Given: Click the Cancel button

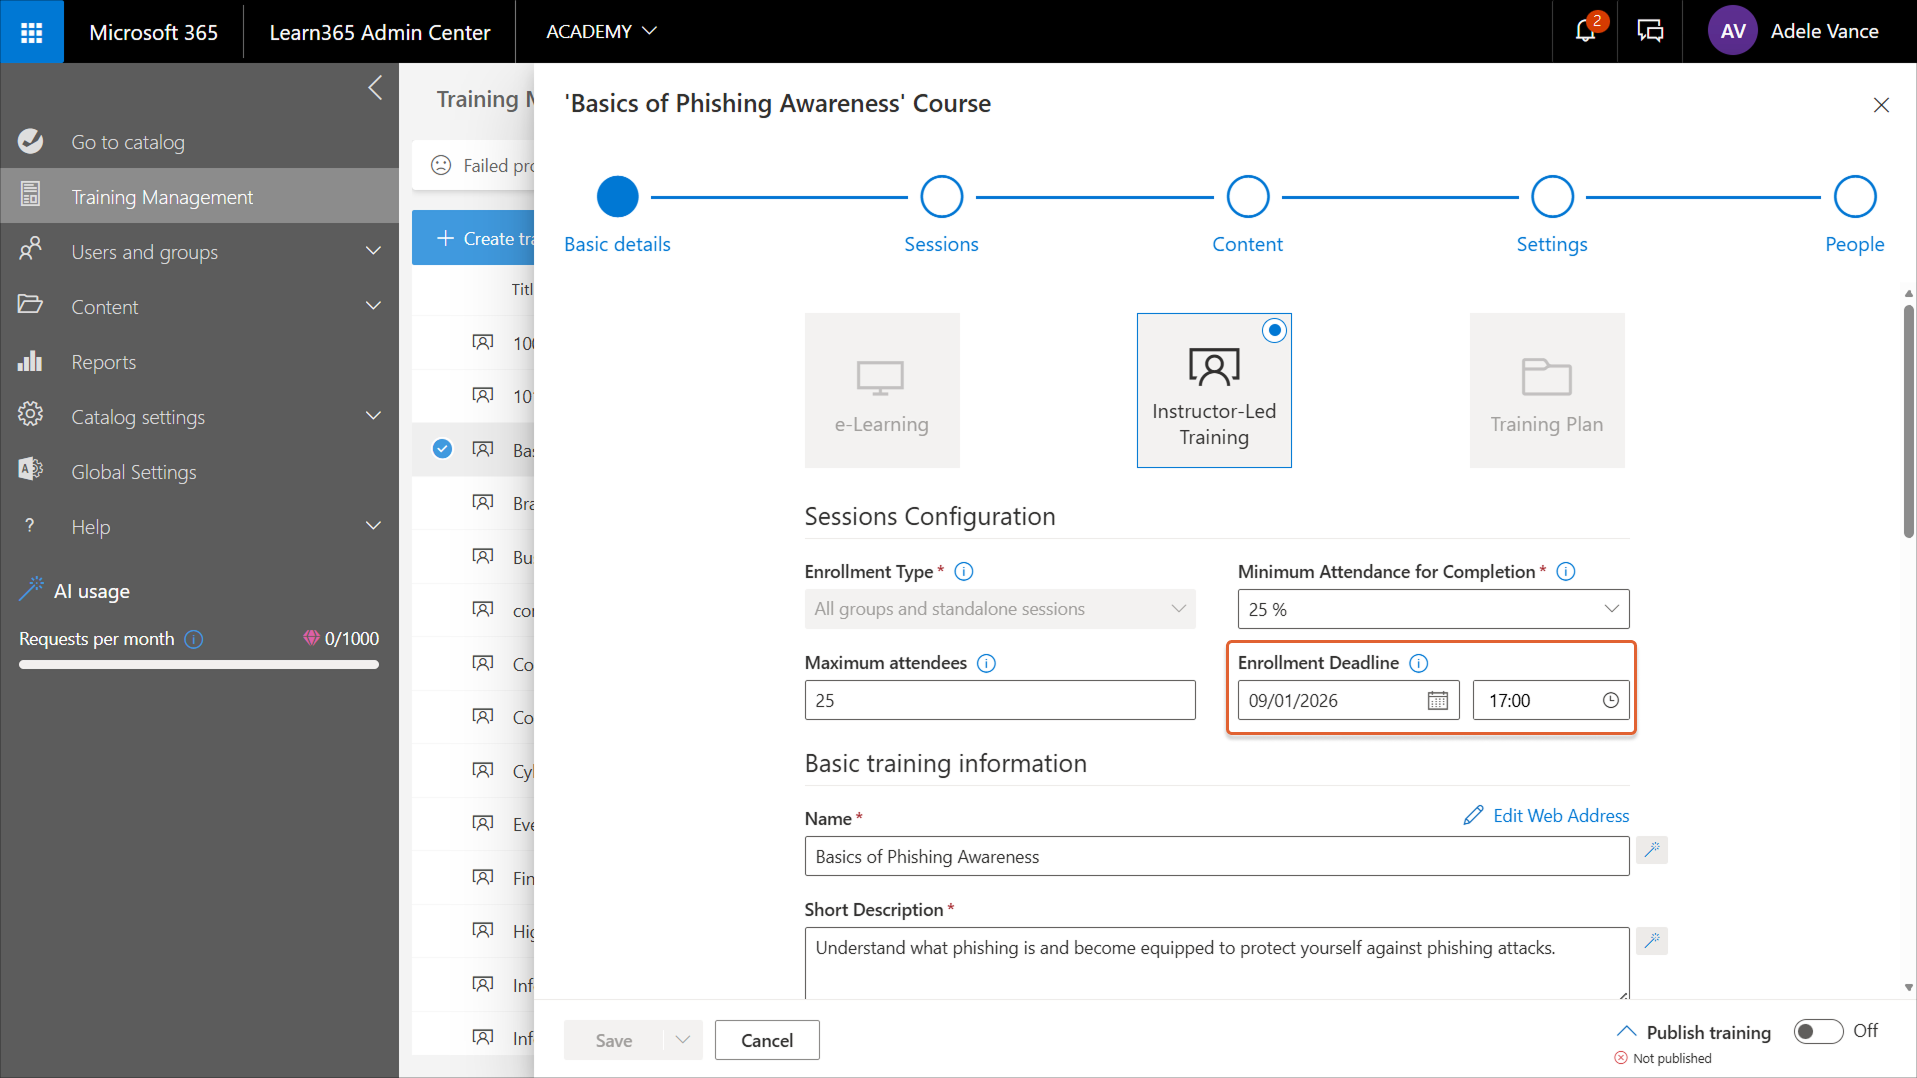Looking at the screenshot, I should click(x=766, y=1040).
